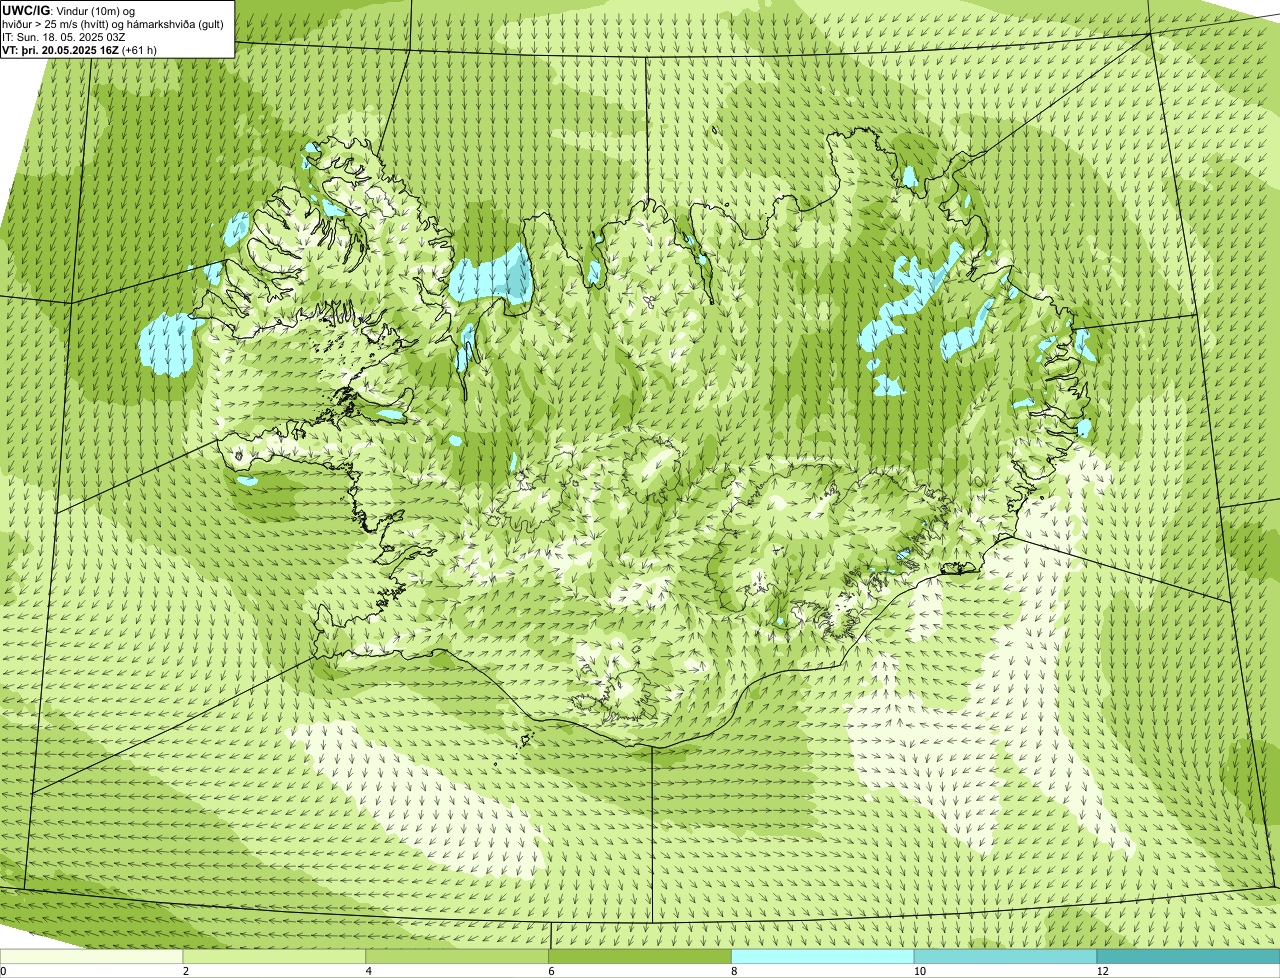Click the 4–6 m/s green legend swatch
Screen dimensions: 1280x978
click(458, 956)
